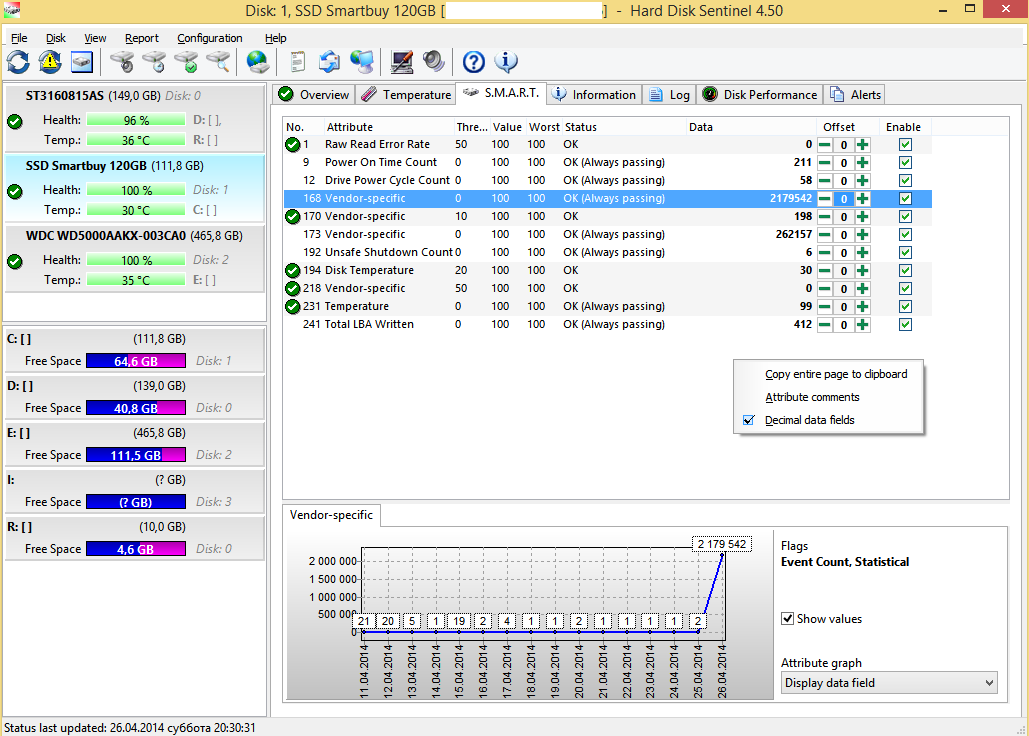Choose Copy entire page to clipboard
This screenshot has height=736, width=1029.
836,374
